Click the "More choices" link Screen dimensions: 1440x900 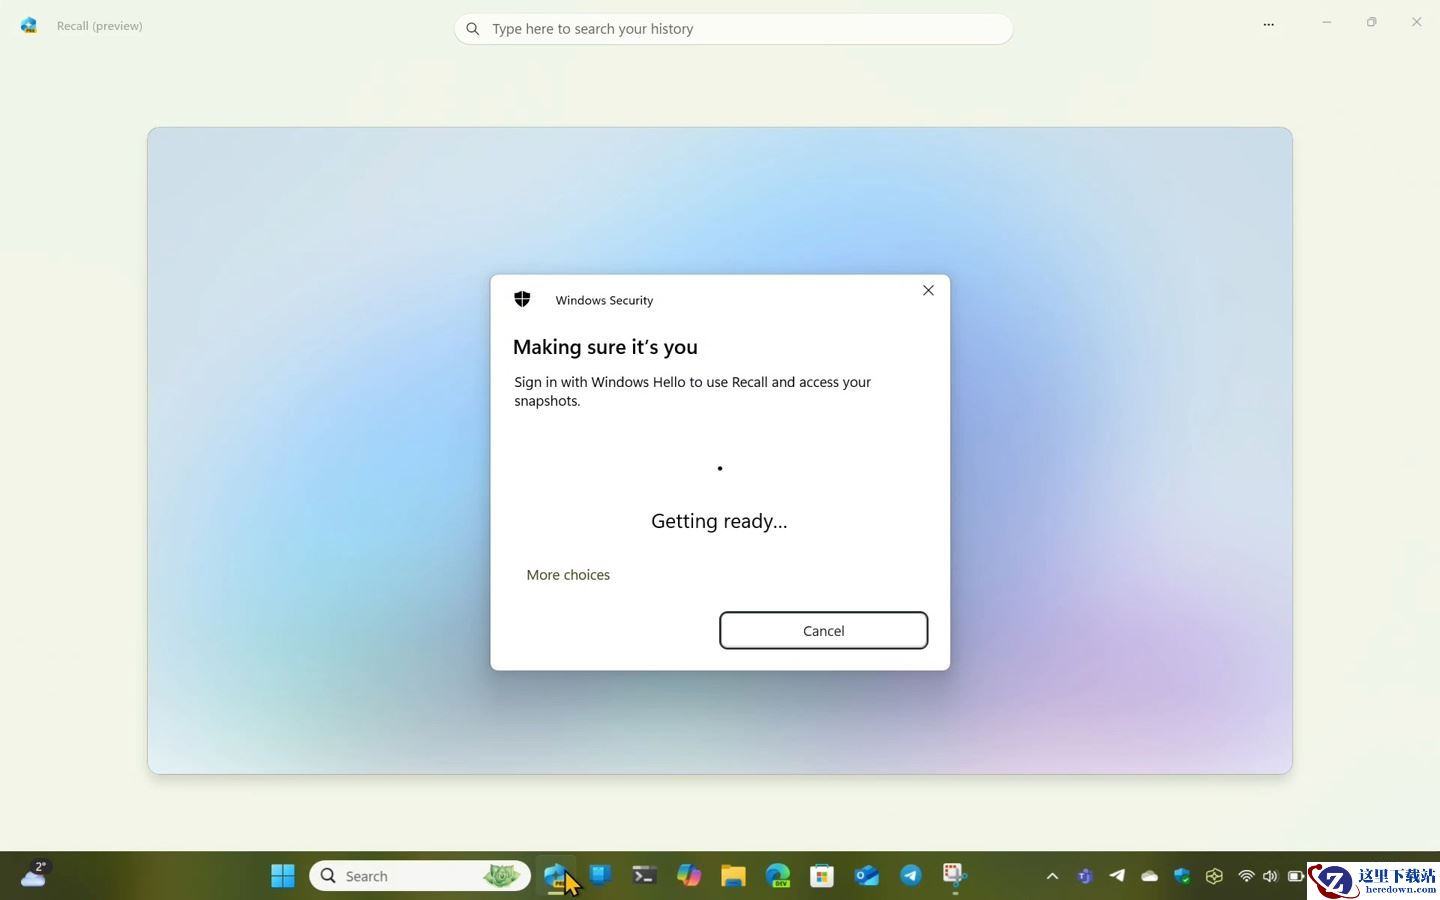[568, 575]
